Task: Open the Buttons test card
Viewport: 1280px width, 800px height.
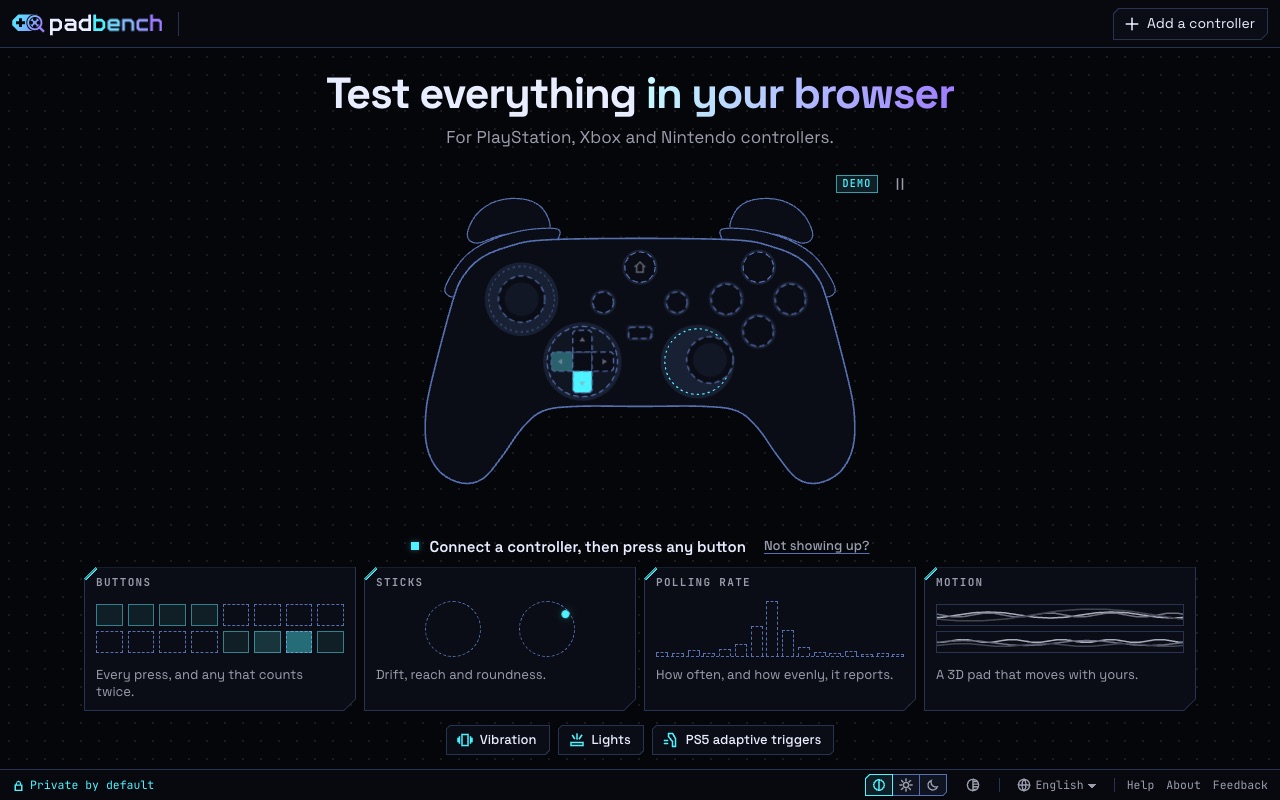Action: click(x=220, y=639)
